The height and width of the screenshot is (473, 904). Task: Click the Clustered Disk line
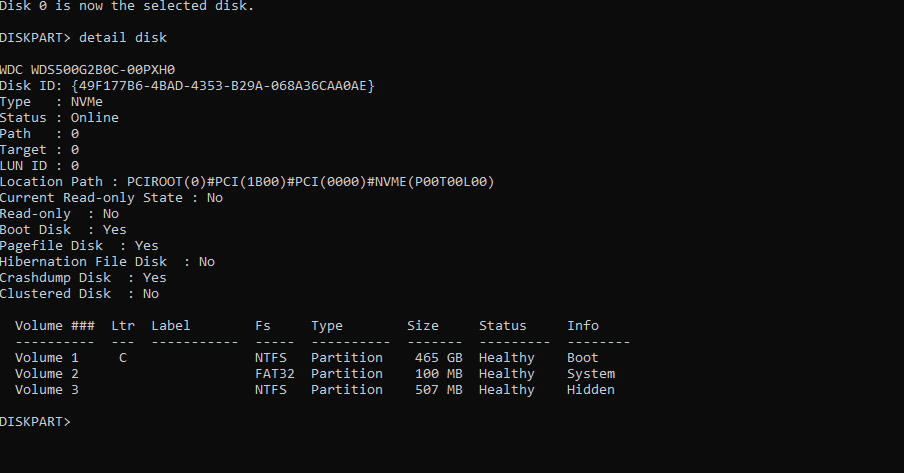pyautogui.click(x=79, y=293)
